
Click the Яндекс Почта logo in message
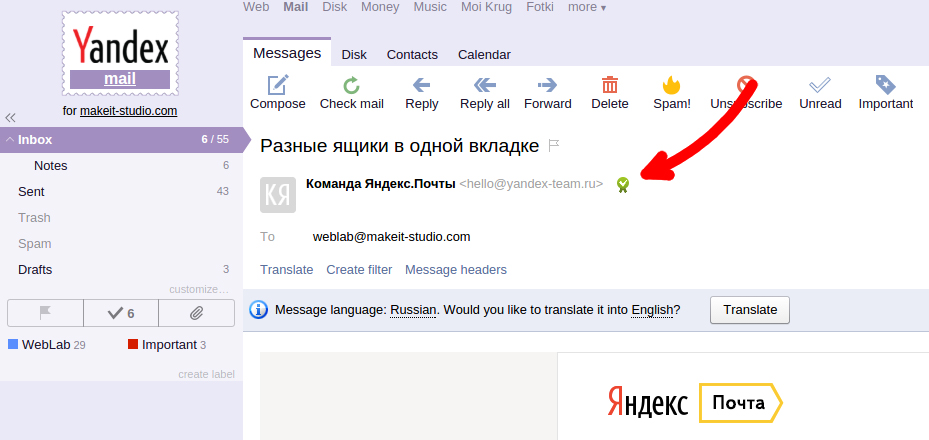(x=695, y=403)
